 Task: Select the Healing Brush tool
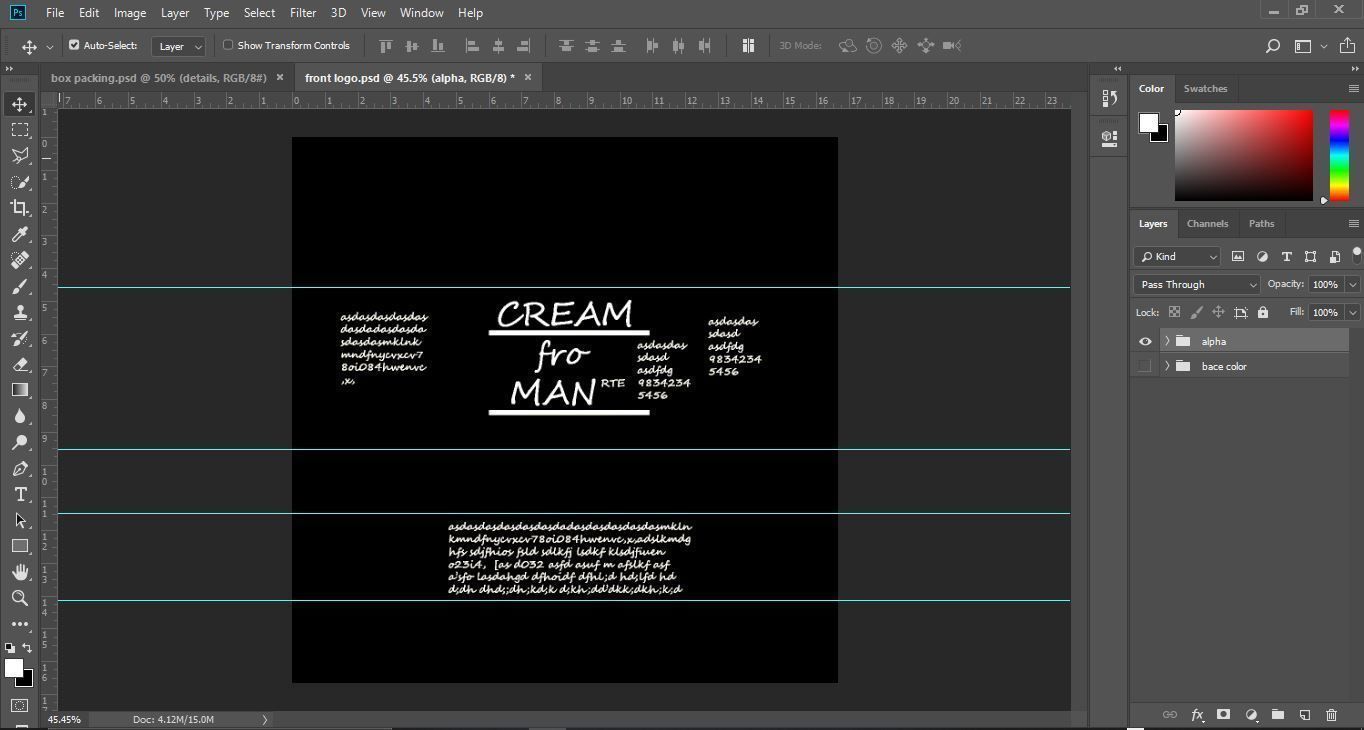click(x=20, y=260)
